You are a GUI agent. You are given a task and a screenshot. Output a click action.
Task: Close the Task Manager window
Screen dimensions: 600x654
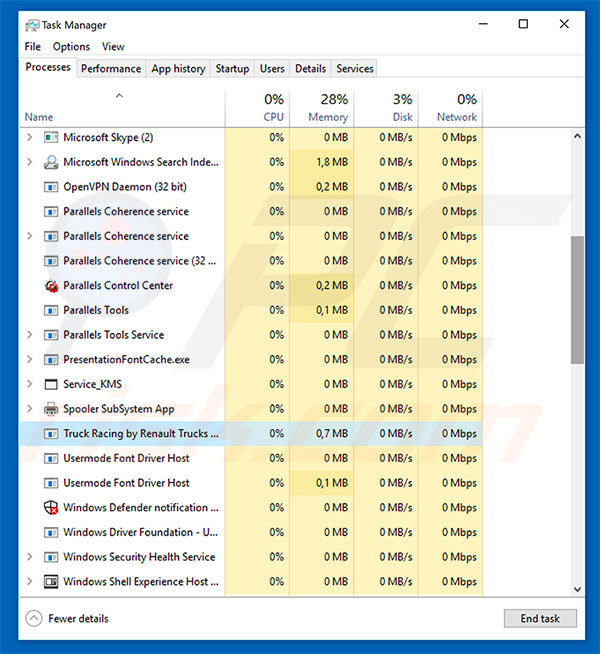564,24
